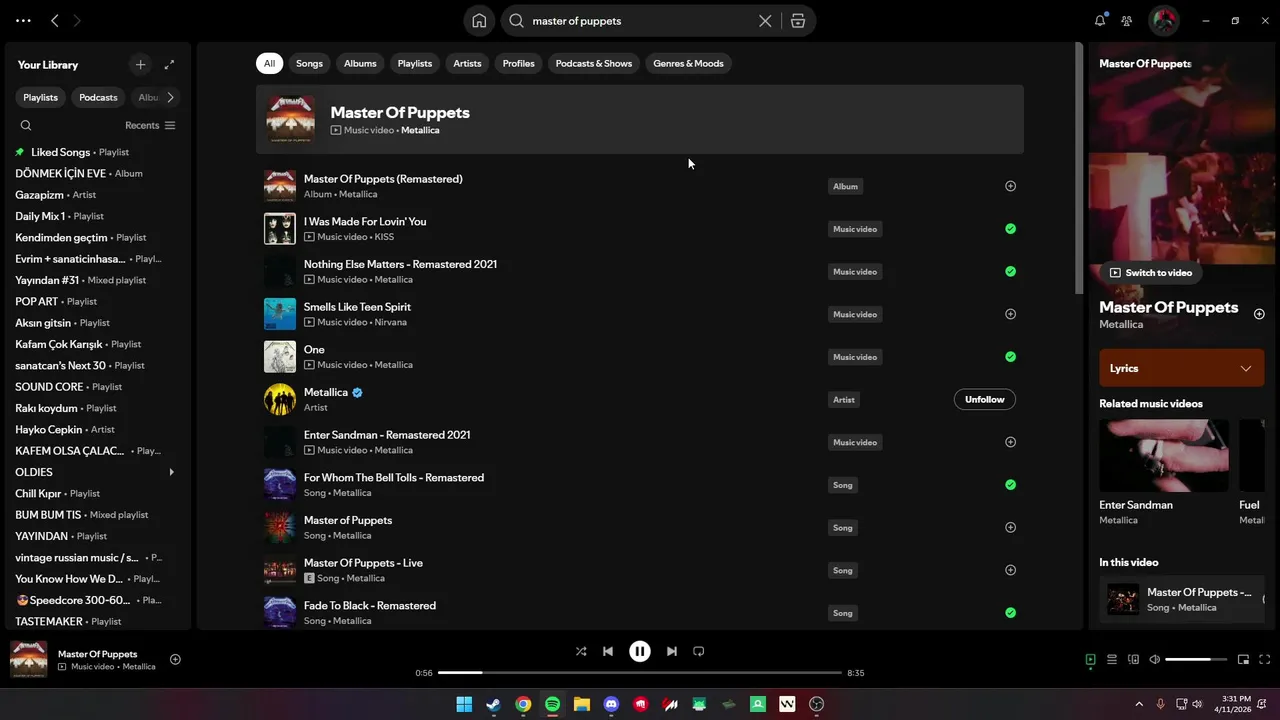Expand the OLDIES folder arrow
1280x720 pixels.
pyautogui.click(x=171, y=472)
